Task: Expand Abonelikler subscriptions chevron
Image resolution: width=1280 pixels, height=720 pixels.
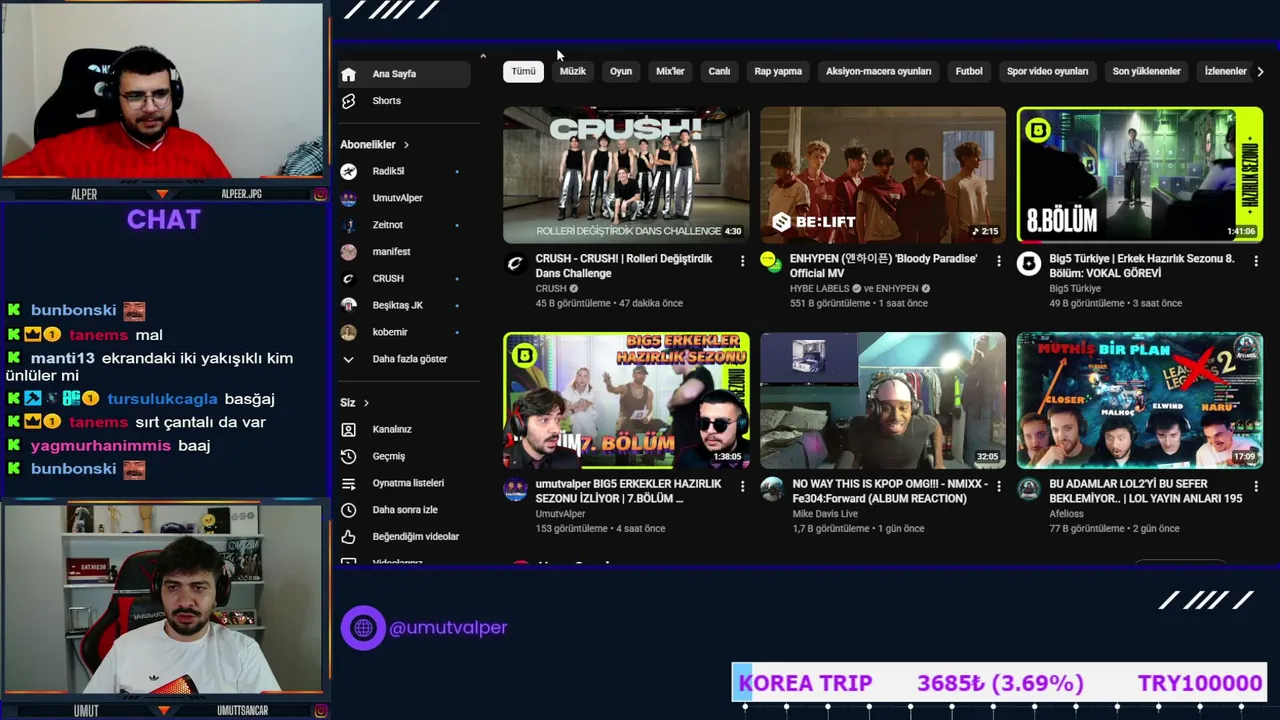Action: [x=406, y=145]
